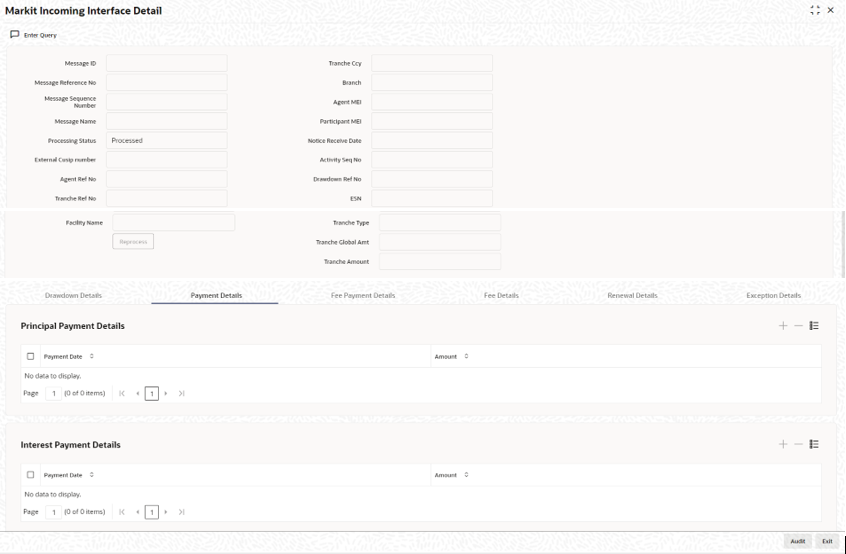This screenshot has height=554, width=846.
Task: Select page 1 button in Principal Payment pager
Action: coord(152,393)
